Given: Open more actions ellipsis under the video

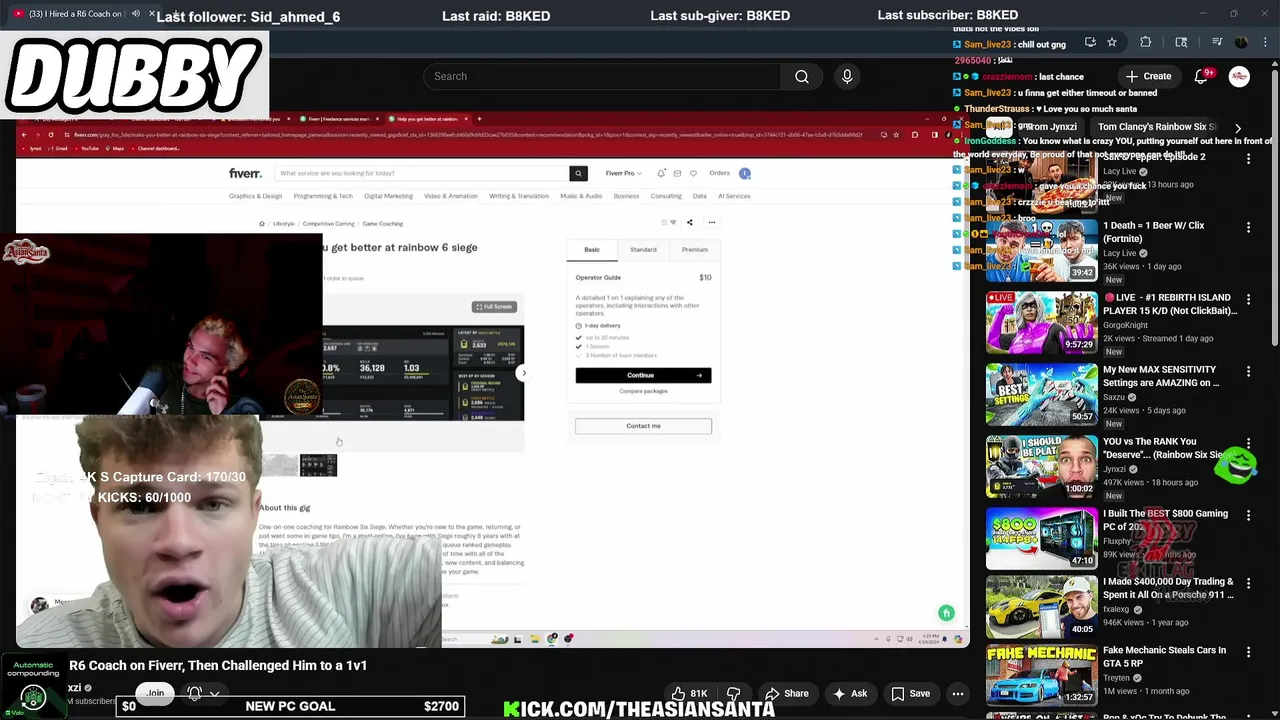Looking at the screenshot, I should [x=958, y=693].
